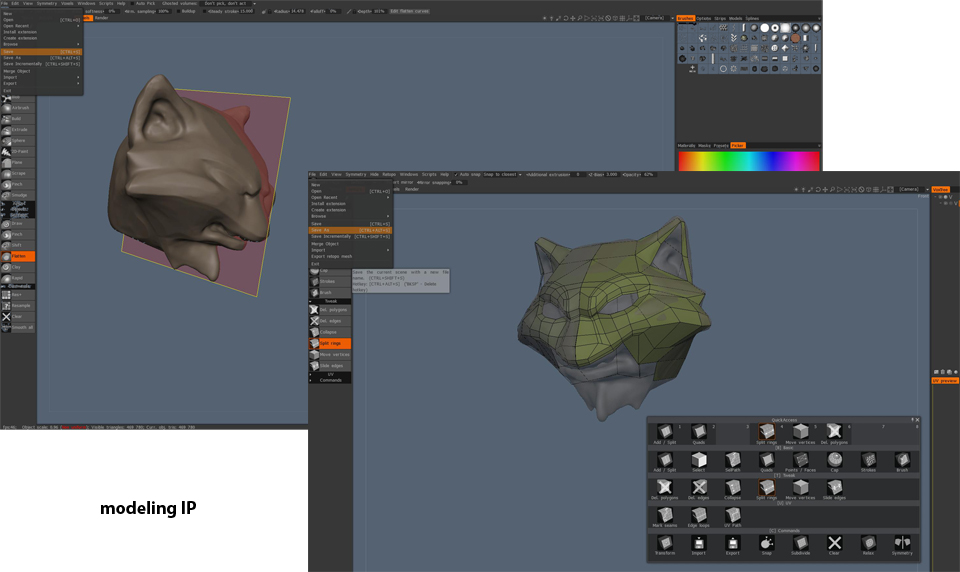Switch to the Picker tab
Screen dimensions: 960x572
coord(738,145)
